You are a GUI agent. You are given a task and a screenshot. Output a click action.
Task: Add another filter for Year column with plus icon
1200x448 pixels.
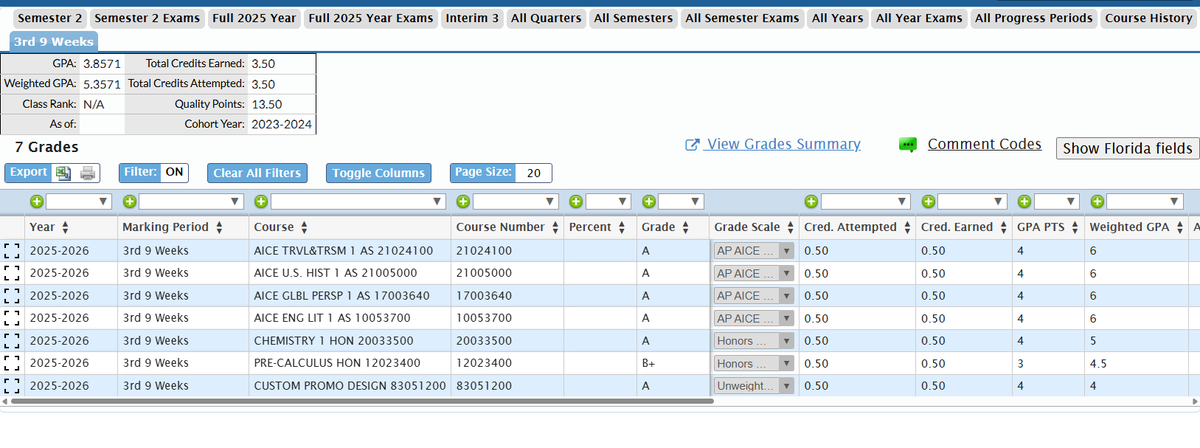[x=37, y=201]
